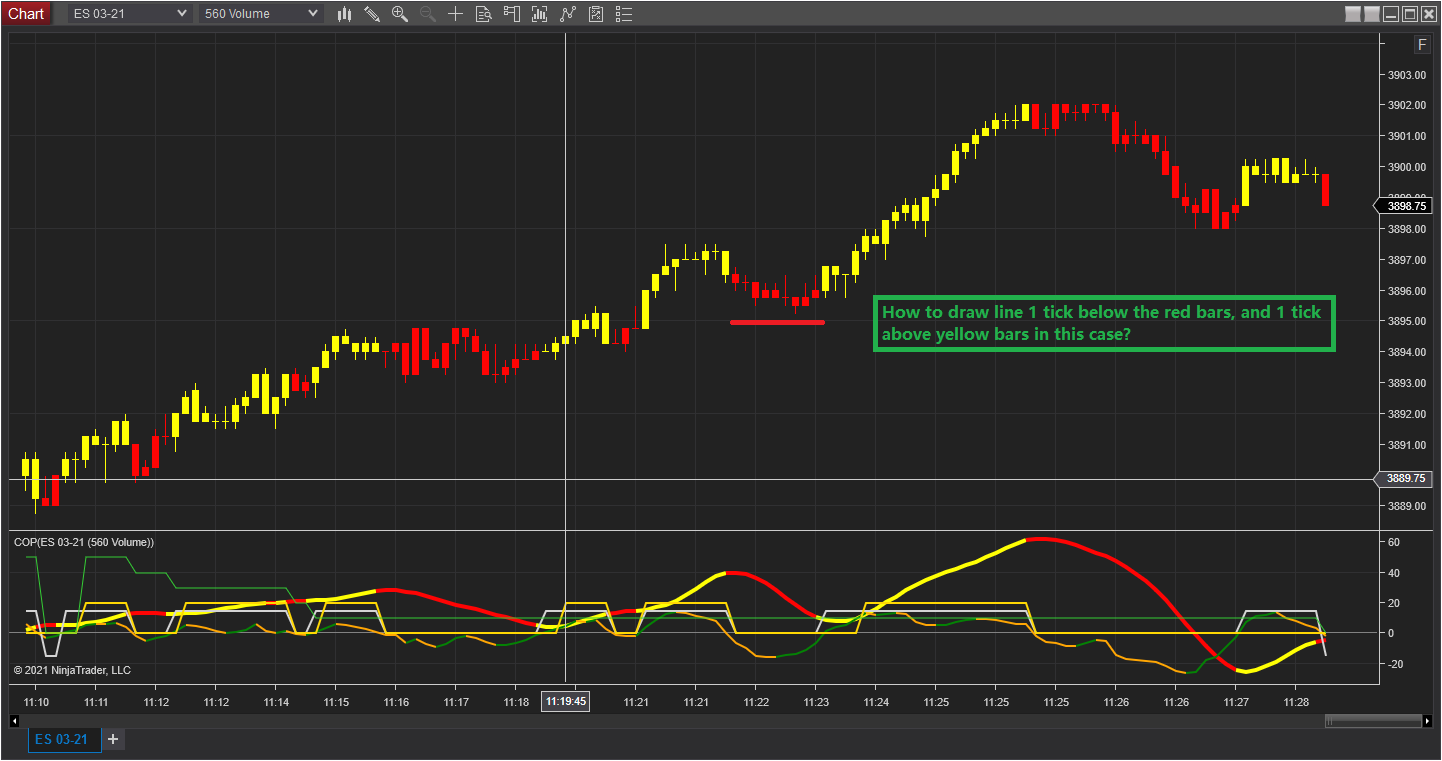Click the 11:14 time axis label
The image size is (1442, 761).
276,702
